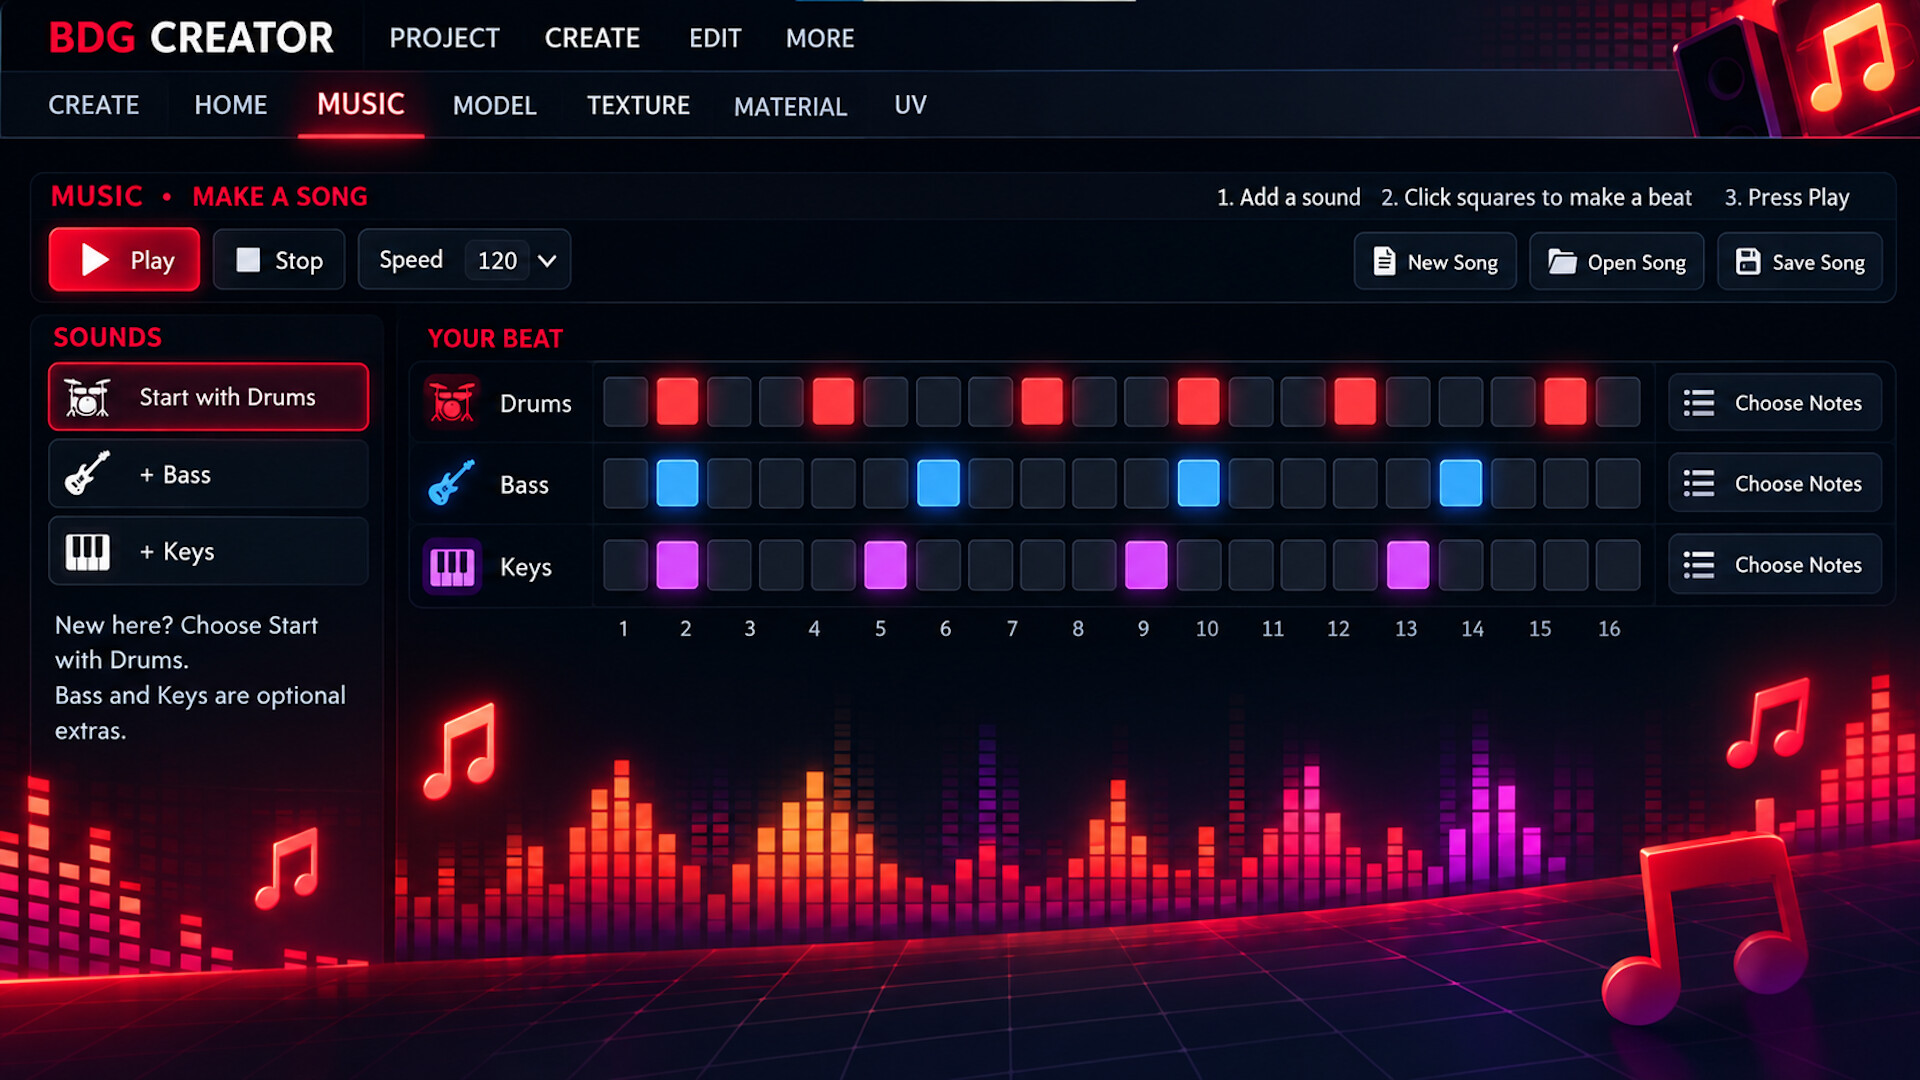The height and width of the screenshot is (1080, 1920).
Task: Click the list icon in Keys Choose Notes
Action: pyautogui.click(x=1699, y=565)
